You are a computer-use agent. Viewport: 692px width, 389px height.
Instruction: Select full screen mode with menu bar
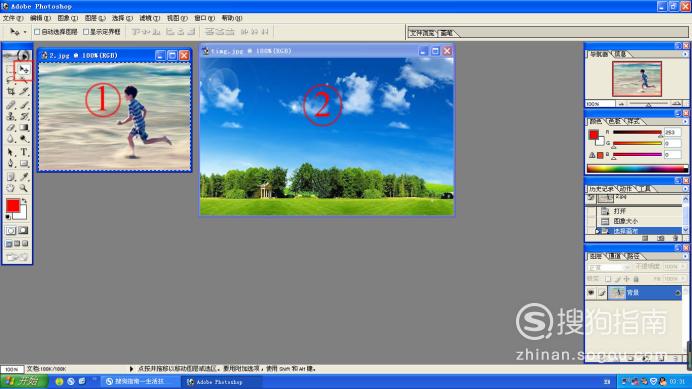pos(17,244)
